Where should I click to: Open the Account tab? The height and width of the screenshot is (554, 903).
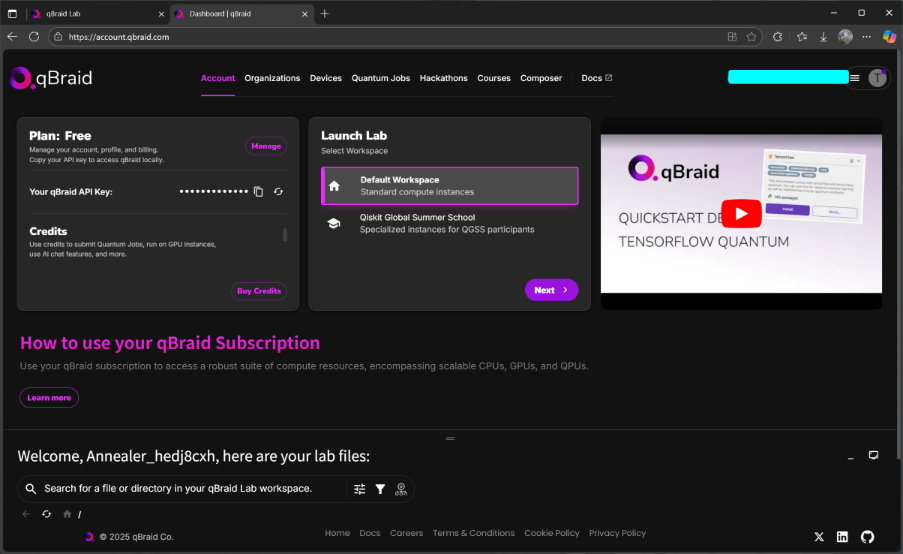(218, 78)
